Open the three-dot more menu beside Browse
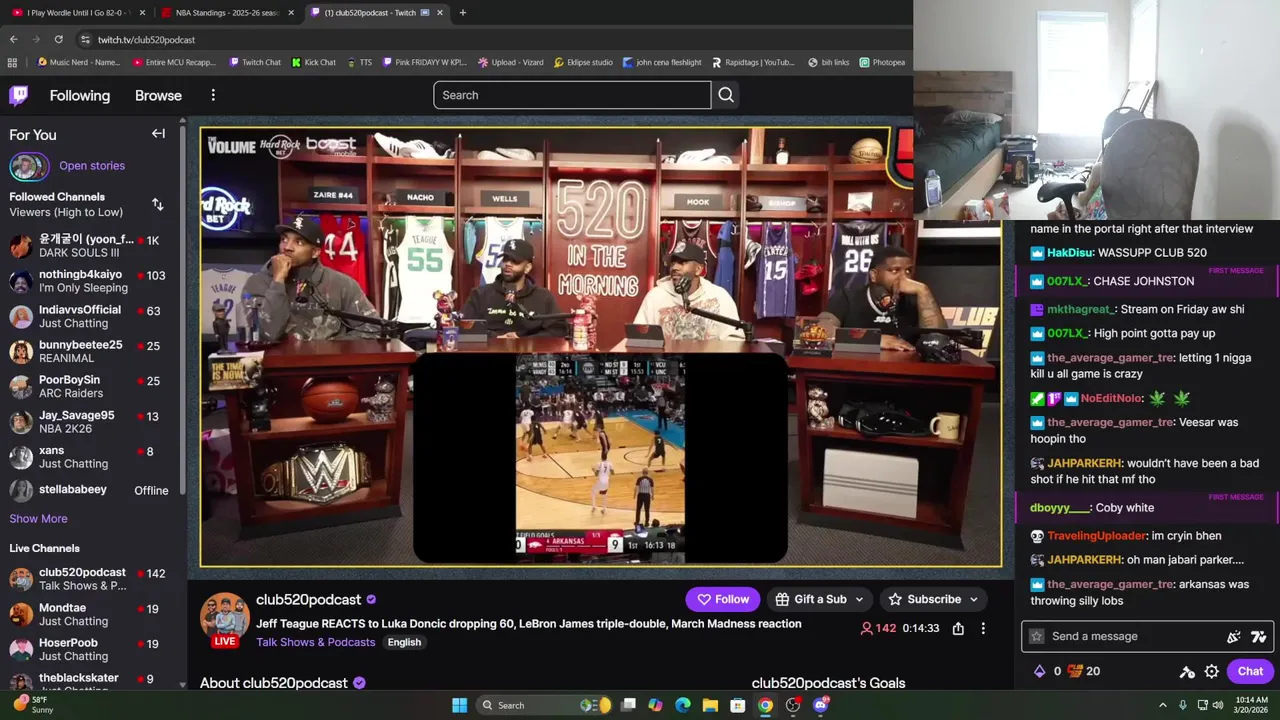Image resolution: width=1280 pixels, height=720 pixels. [213, 95]
